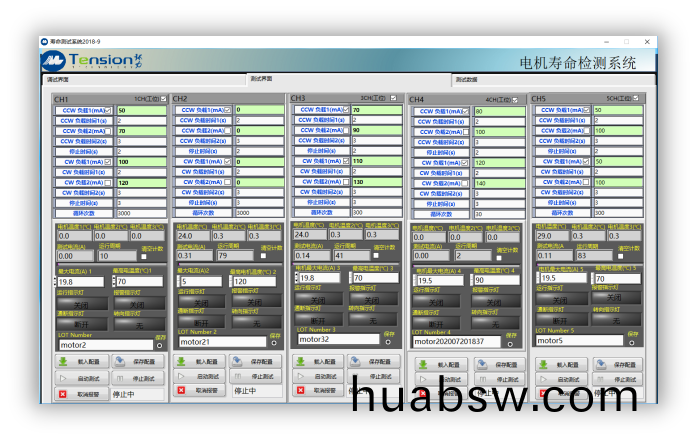Enable the CCW 负载2(mA) checkbox in CH1
This screenshot has width=697, height=441.
[113, 131]
